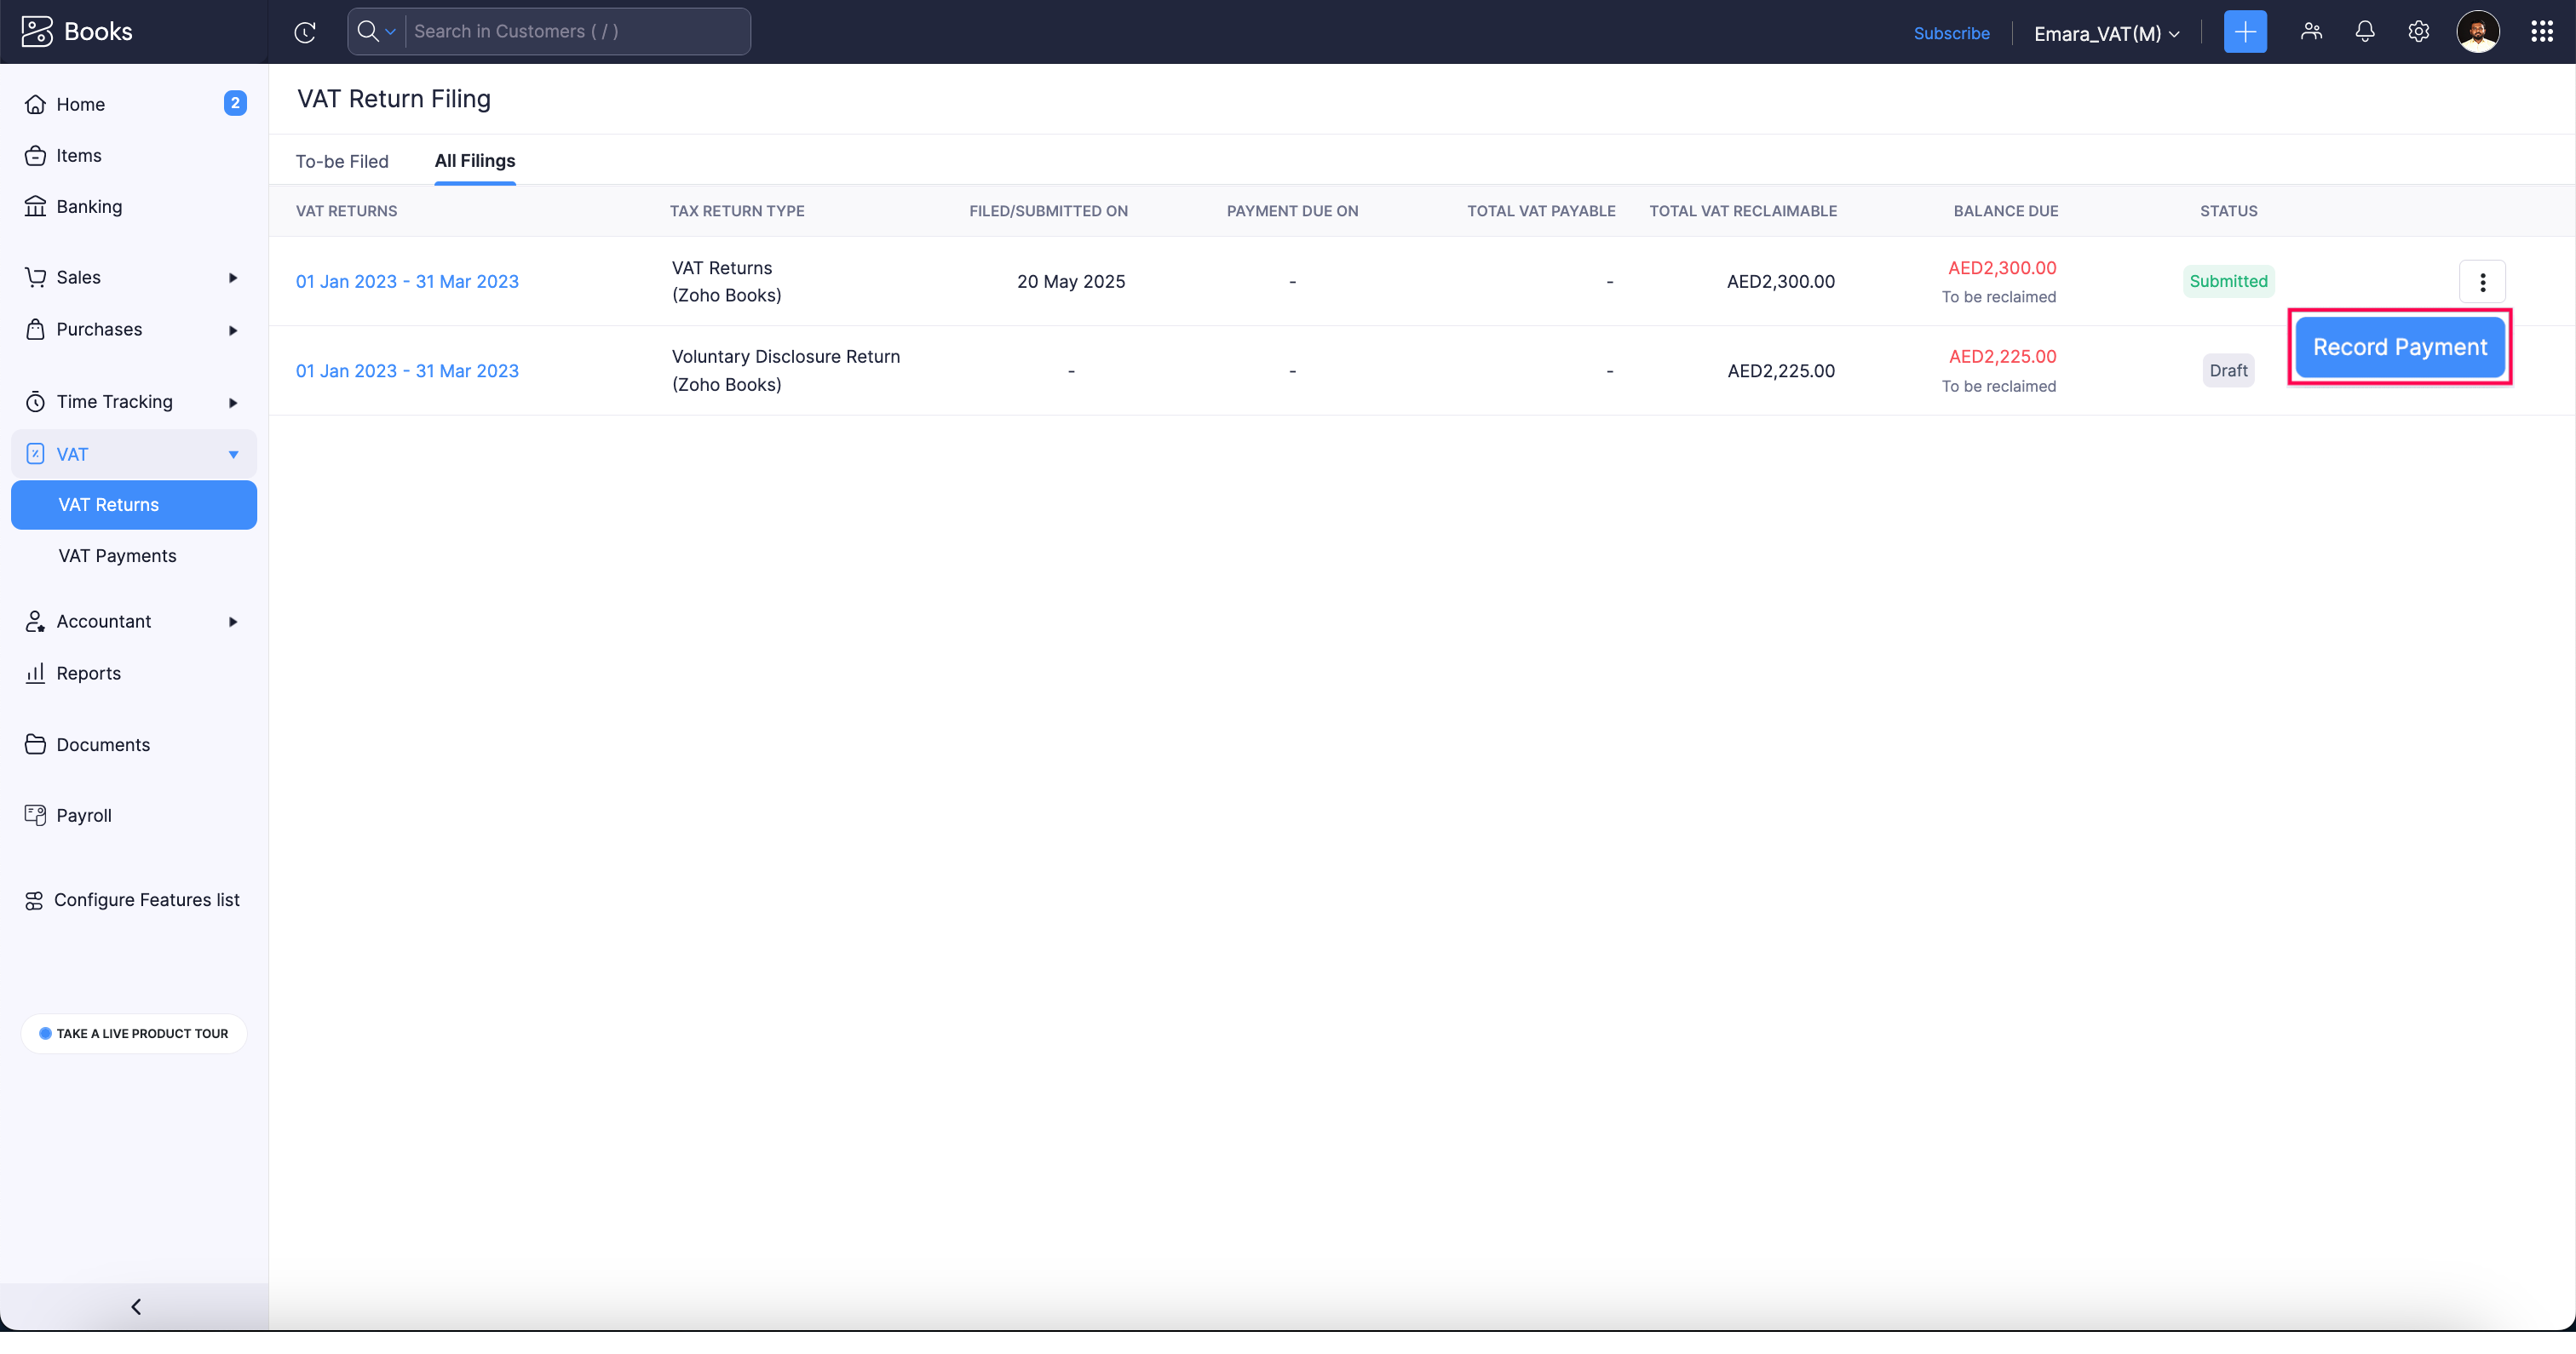Click Record Payment button
The image size is (2576, 1354).
pos(2399,347)
